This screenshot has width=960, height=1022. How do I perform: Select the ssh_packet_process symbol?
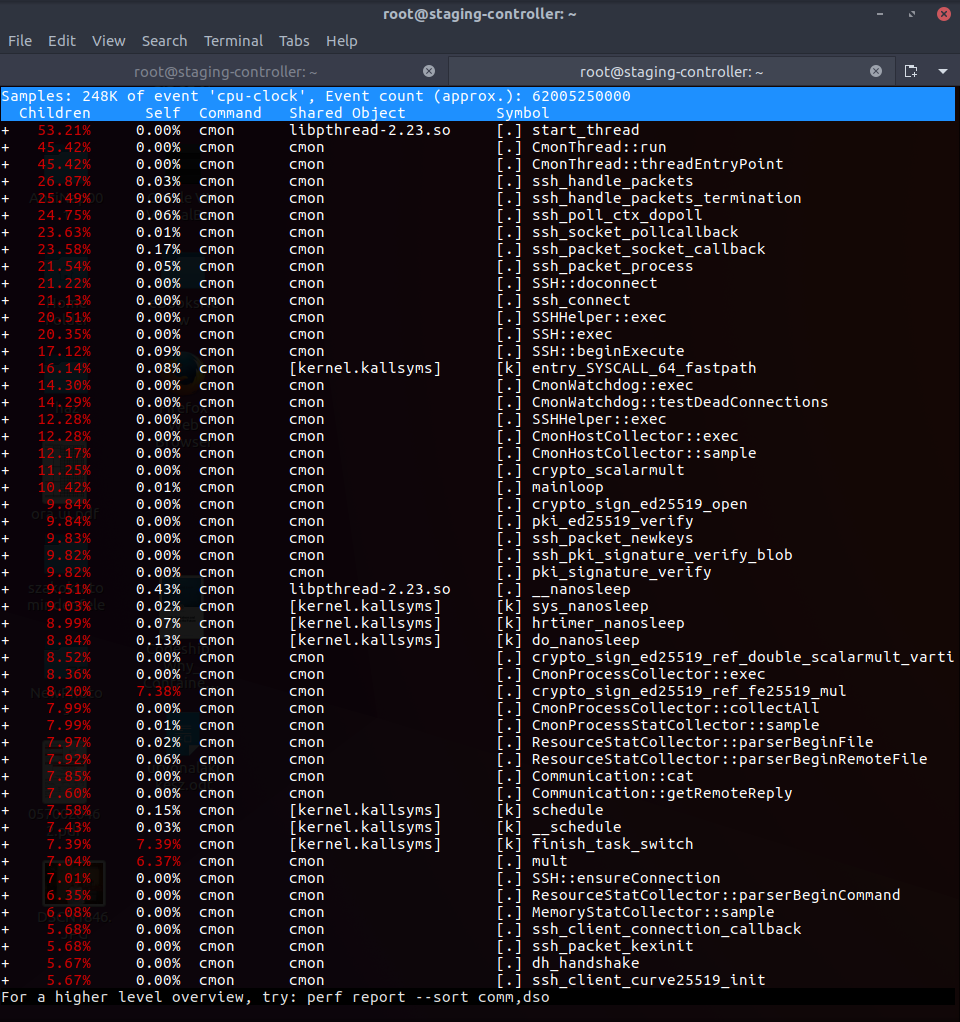tap(613, 266)
